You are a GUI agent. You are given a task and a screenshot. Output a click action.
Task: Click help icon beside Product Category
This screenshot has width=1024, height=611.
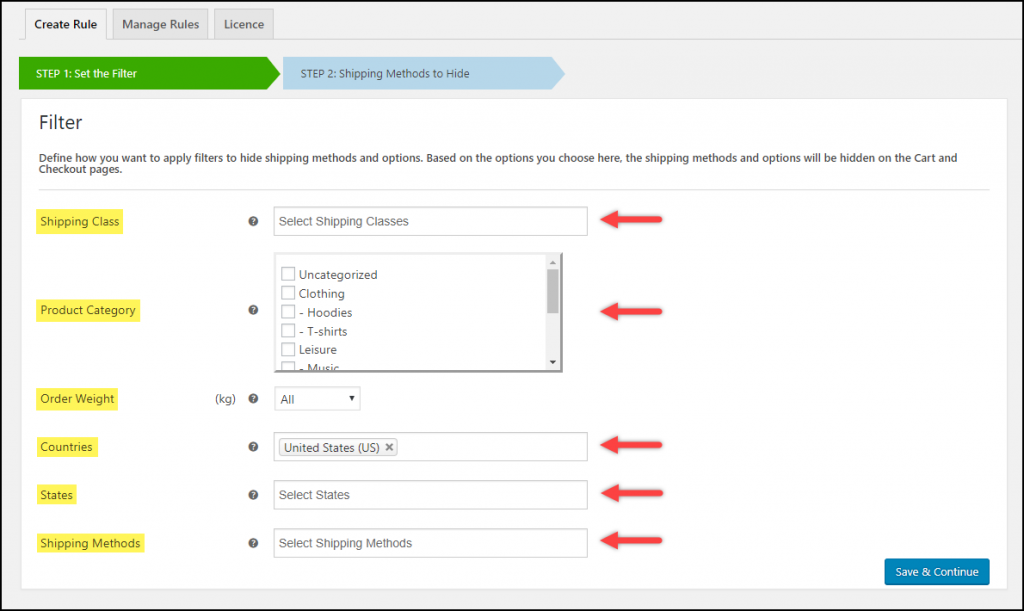(253, 310)
